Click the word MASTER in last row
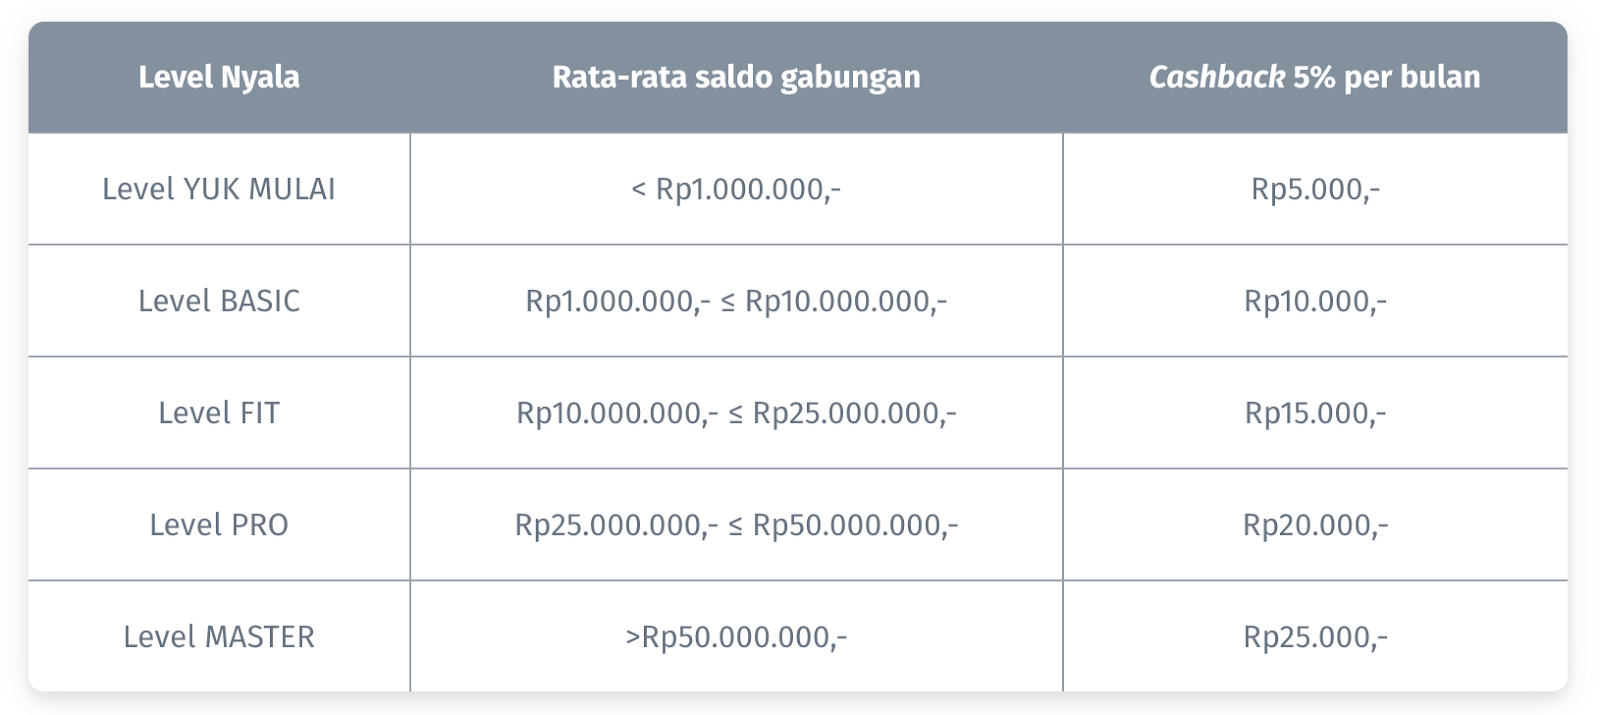The height and width of the screenshot is (715, 1600). 260,637
